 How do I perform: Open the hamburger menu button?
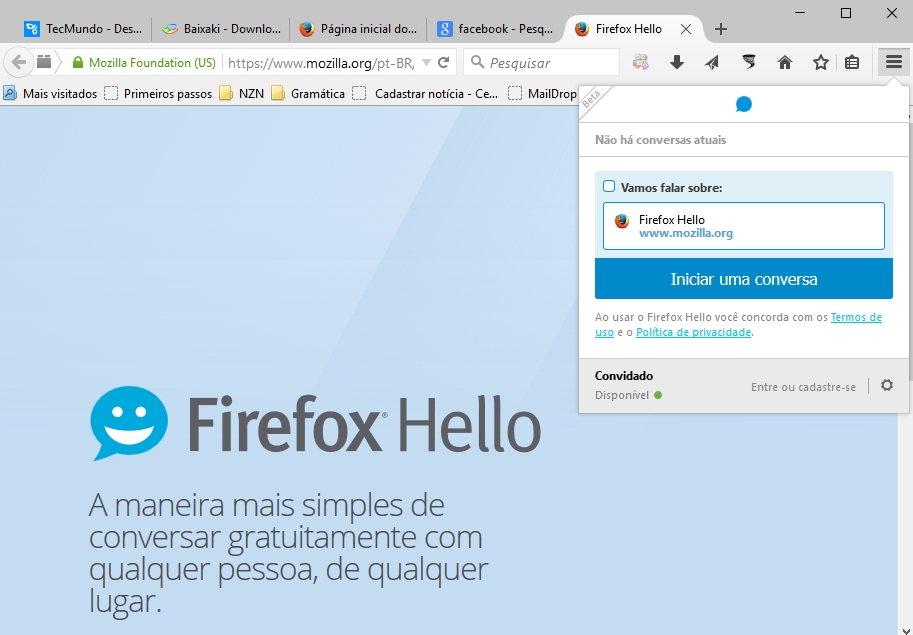point(894,62)
